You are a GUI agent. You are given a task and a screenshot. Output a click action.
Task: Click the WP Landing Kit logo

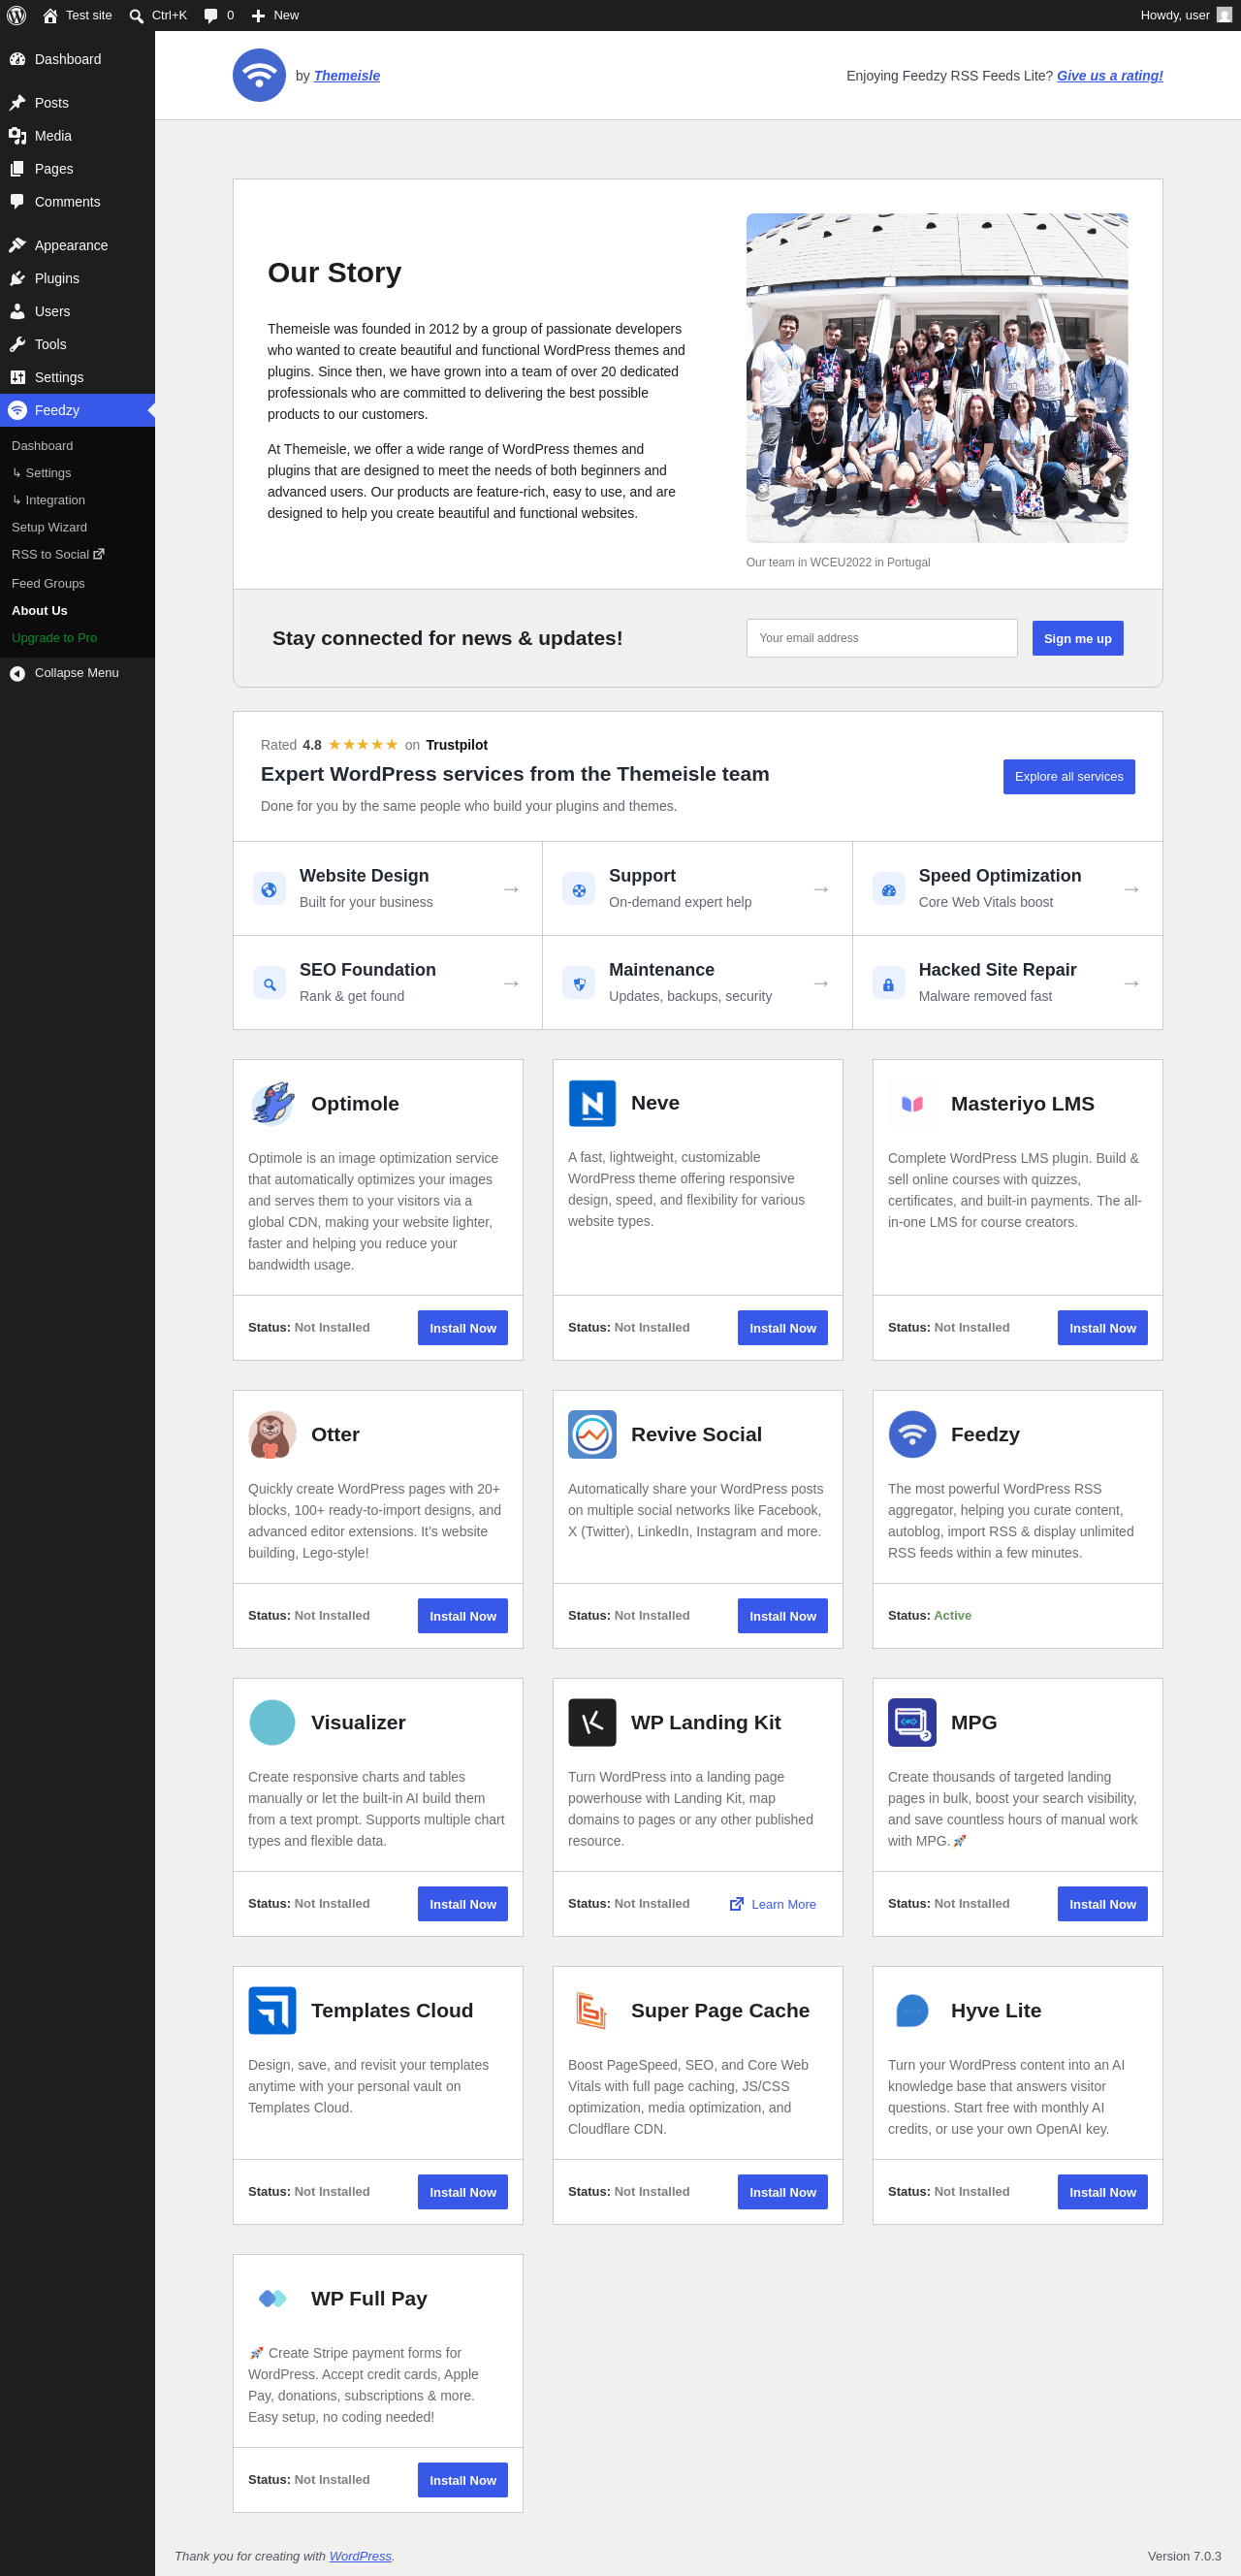pyautogui.click(x=592, y=1722)
